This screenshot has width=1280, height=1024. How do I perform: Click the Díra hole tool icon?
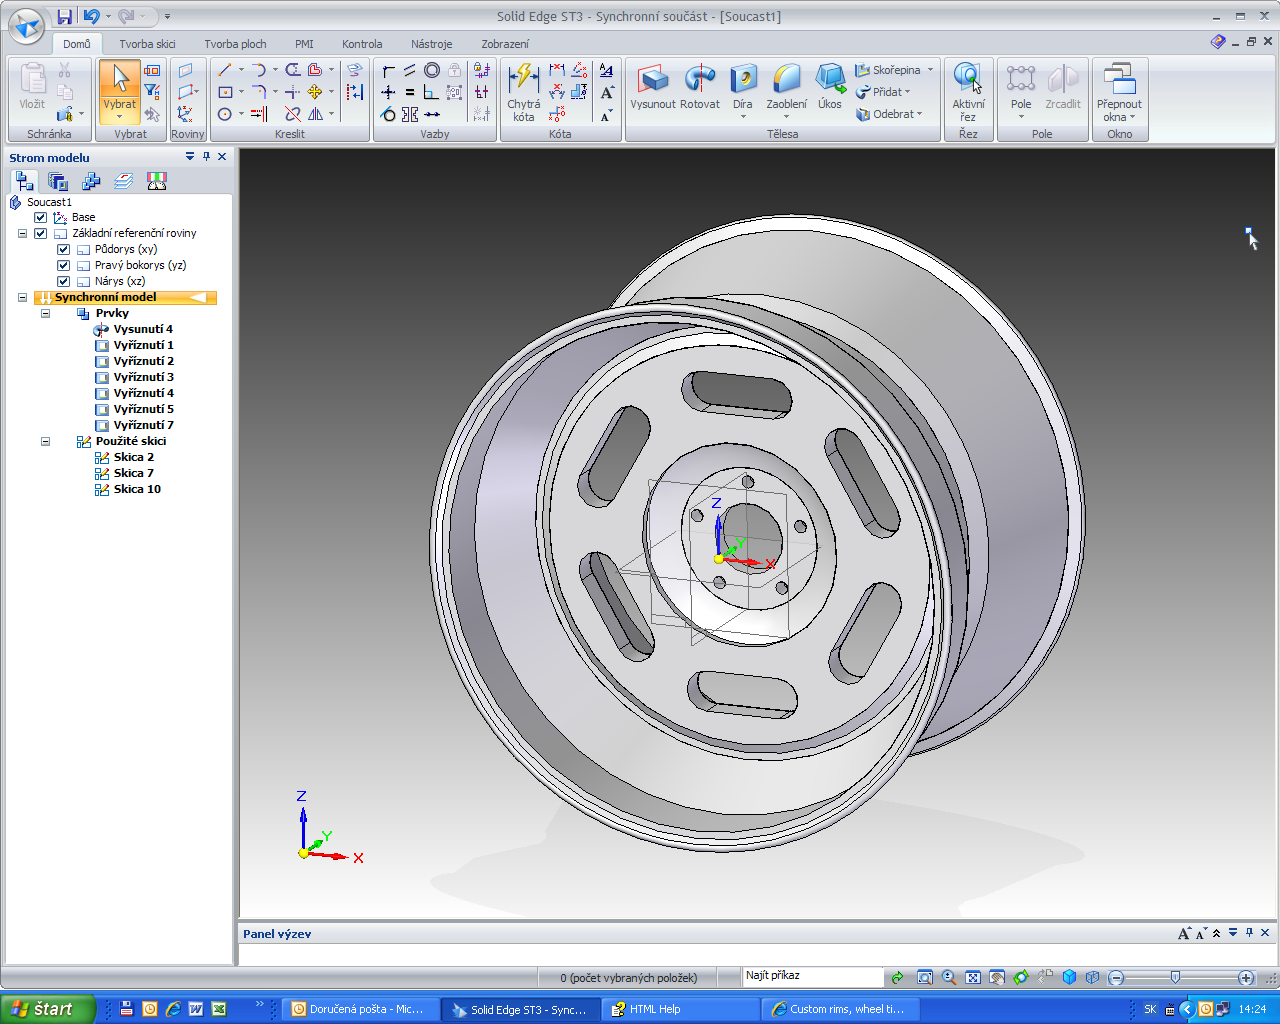[x=742, y=79]
